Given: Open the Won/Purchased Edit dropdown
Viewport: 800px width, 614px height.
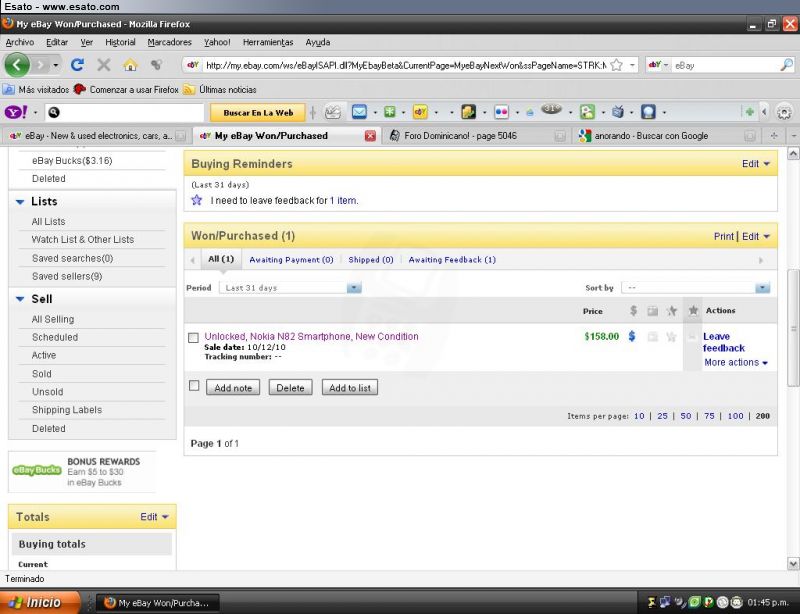Looking at the screenshot, I should 756,236.
